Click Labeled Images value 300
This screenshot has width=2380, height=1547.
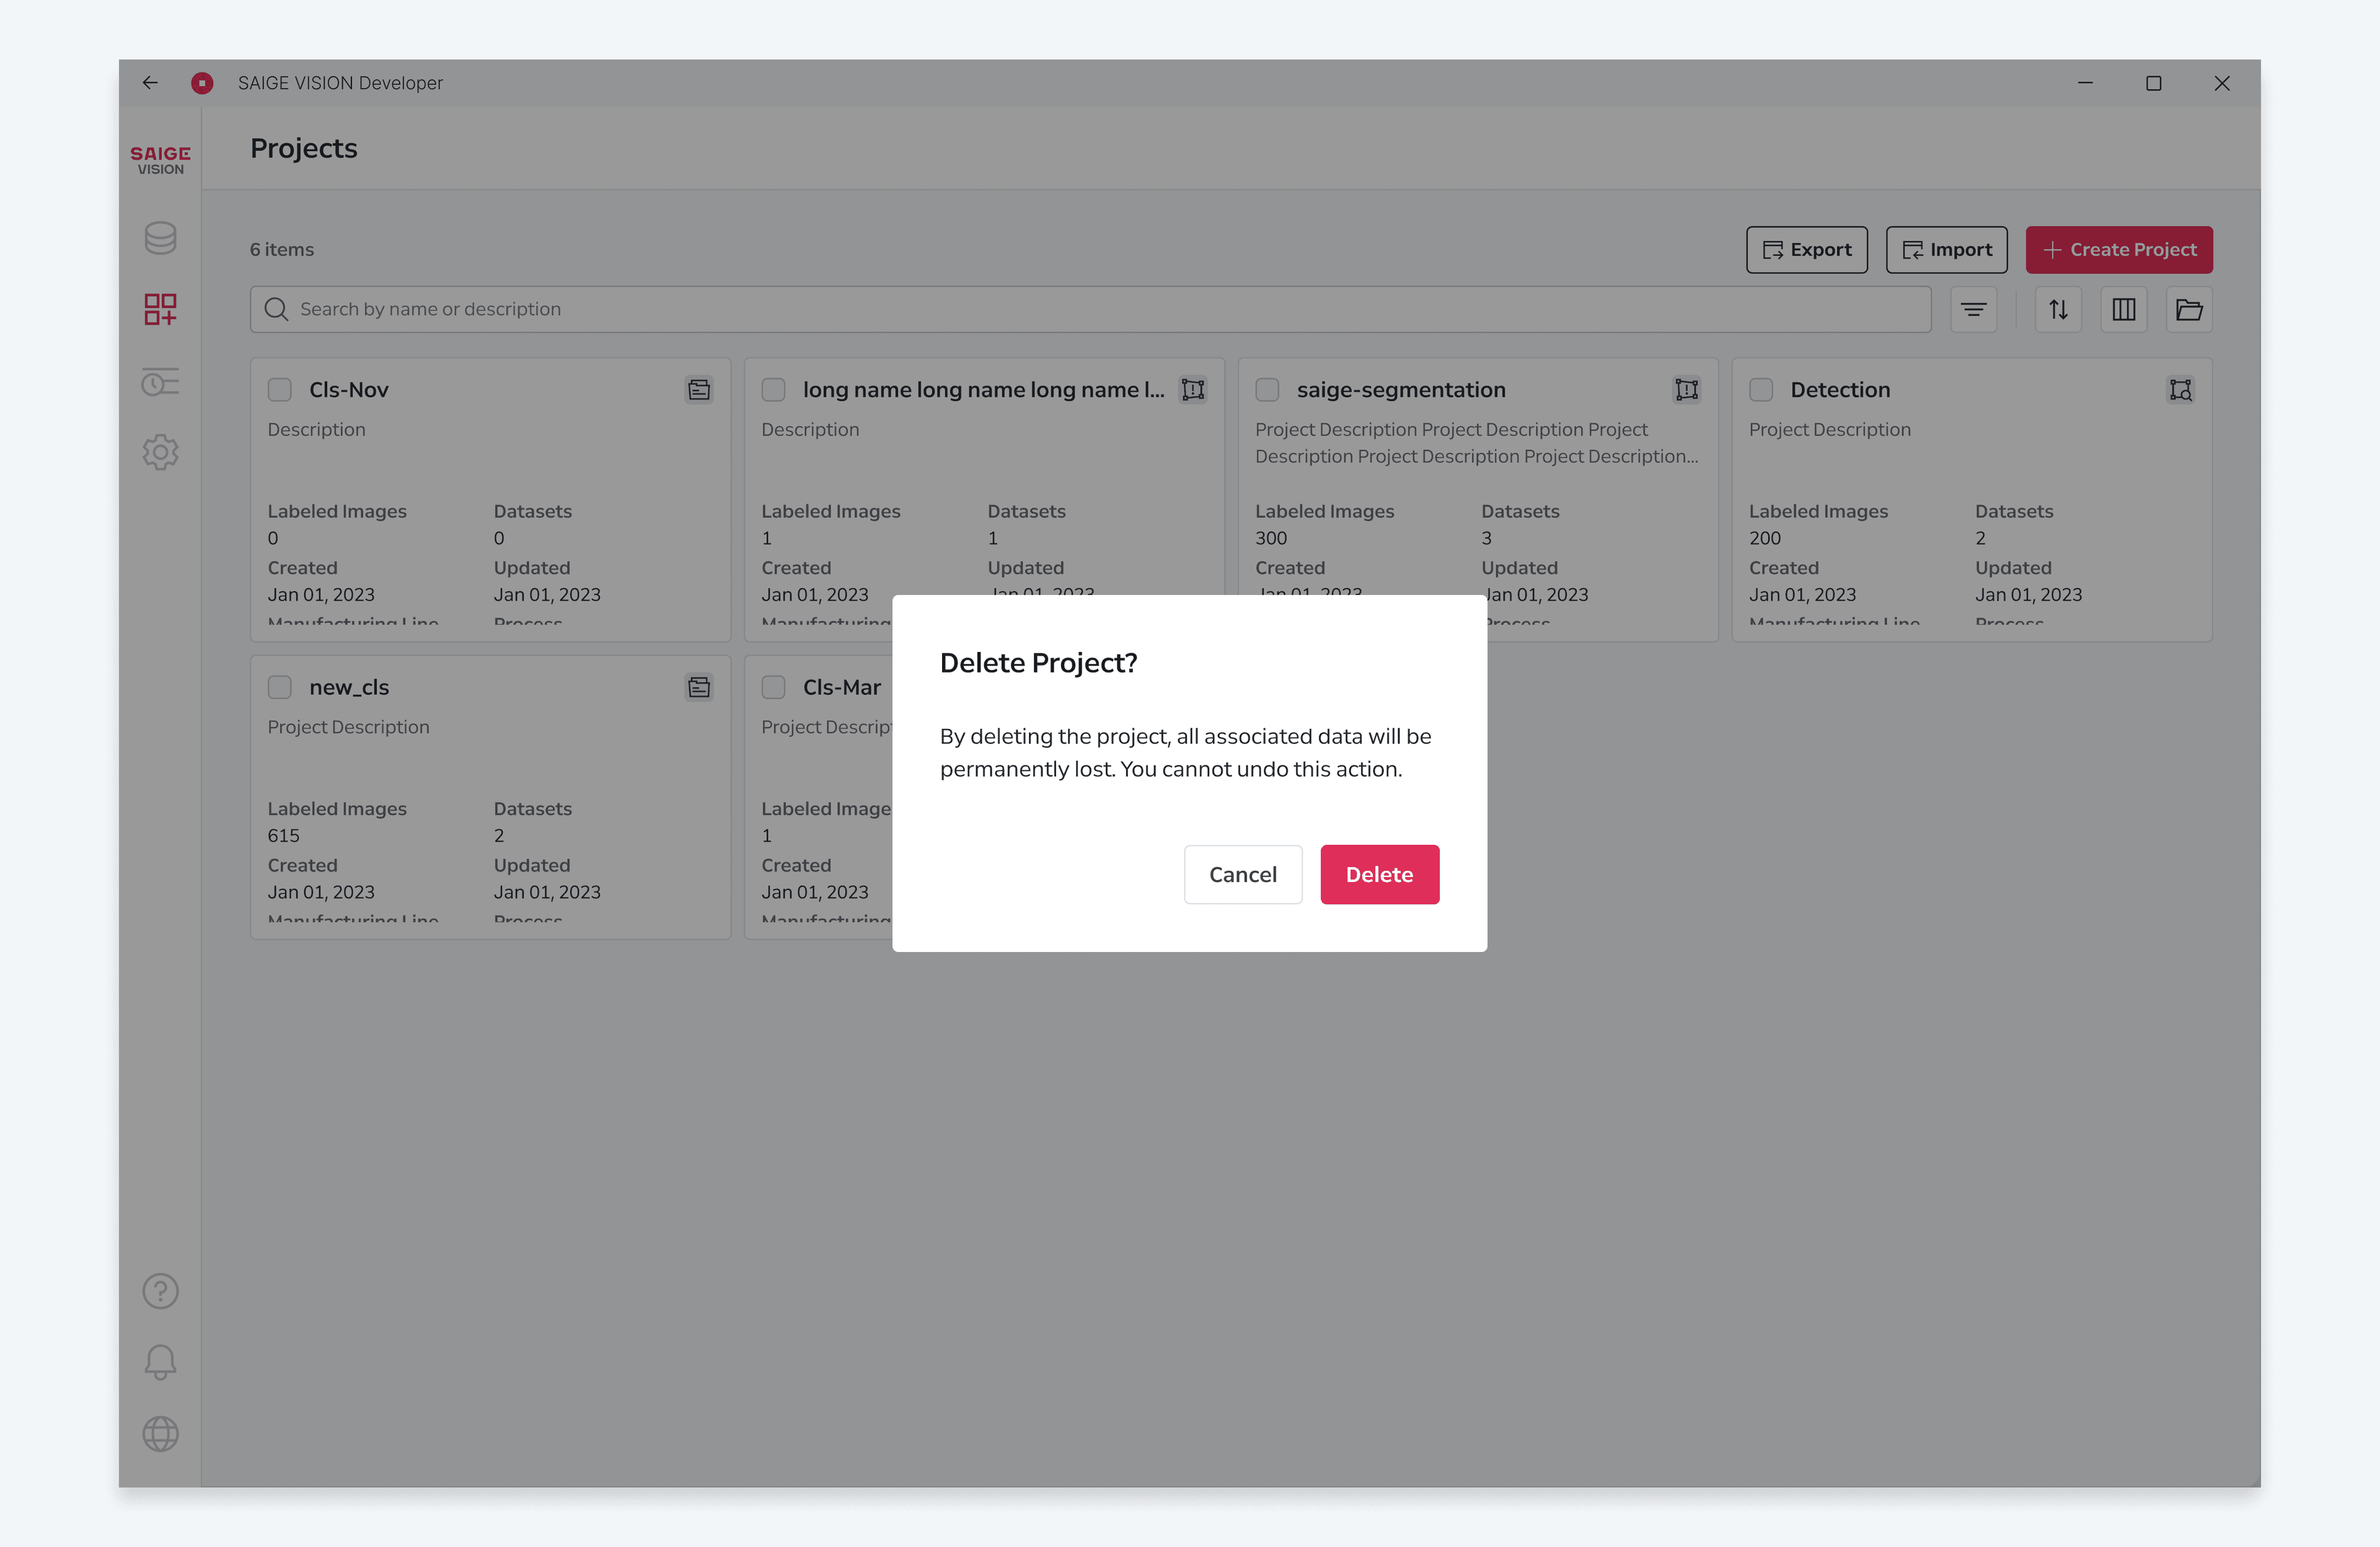pos(1270,538)
